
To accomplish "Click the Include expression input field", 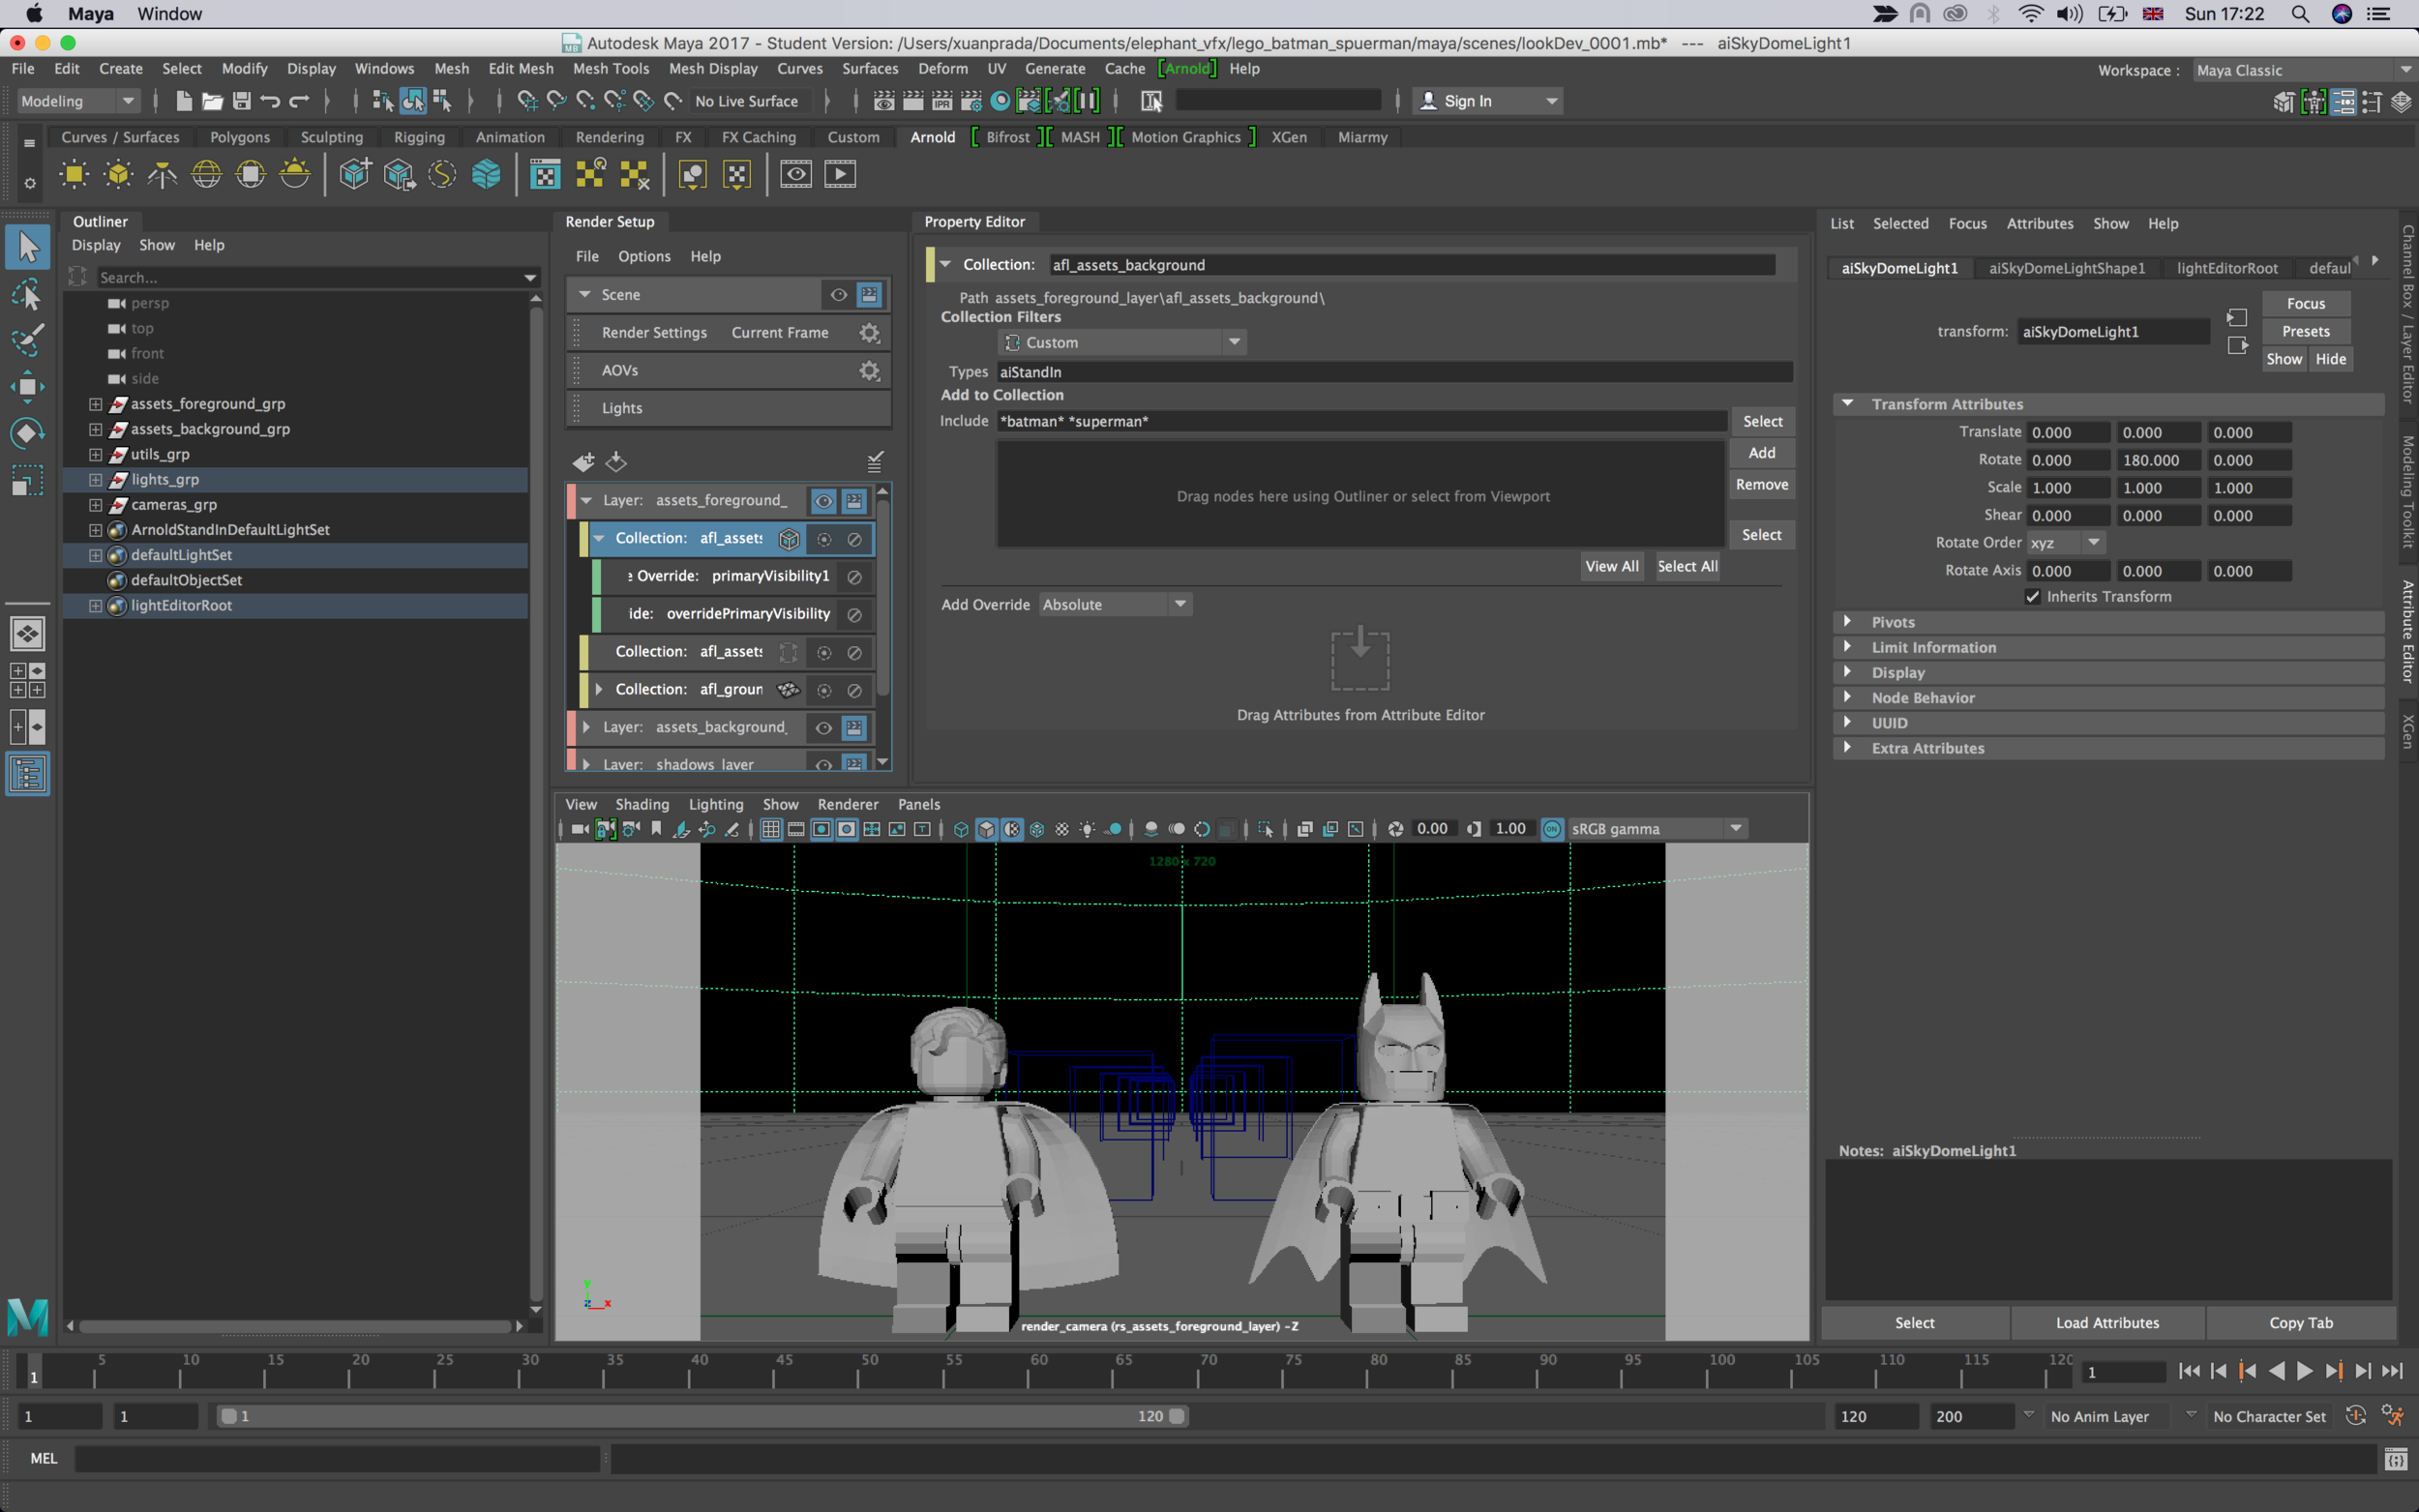I will pyautogui.click(x=1361, y=421).
